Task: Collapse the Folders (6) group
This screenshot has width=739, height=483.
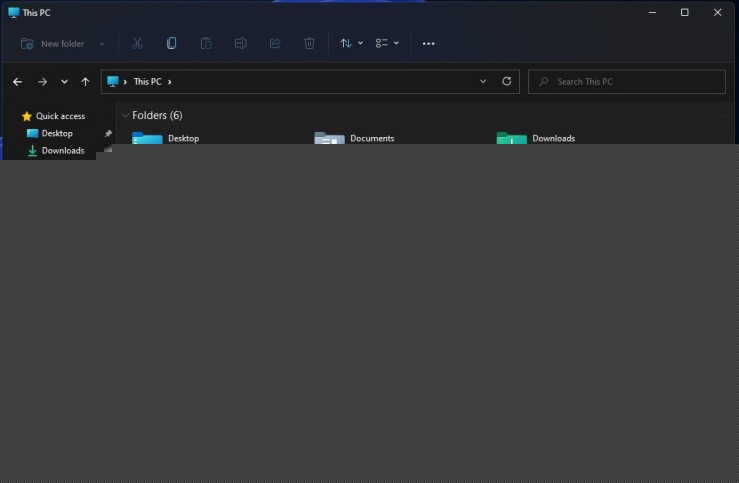Action: click(125, 116)
